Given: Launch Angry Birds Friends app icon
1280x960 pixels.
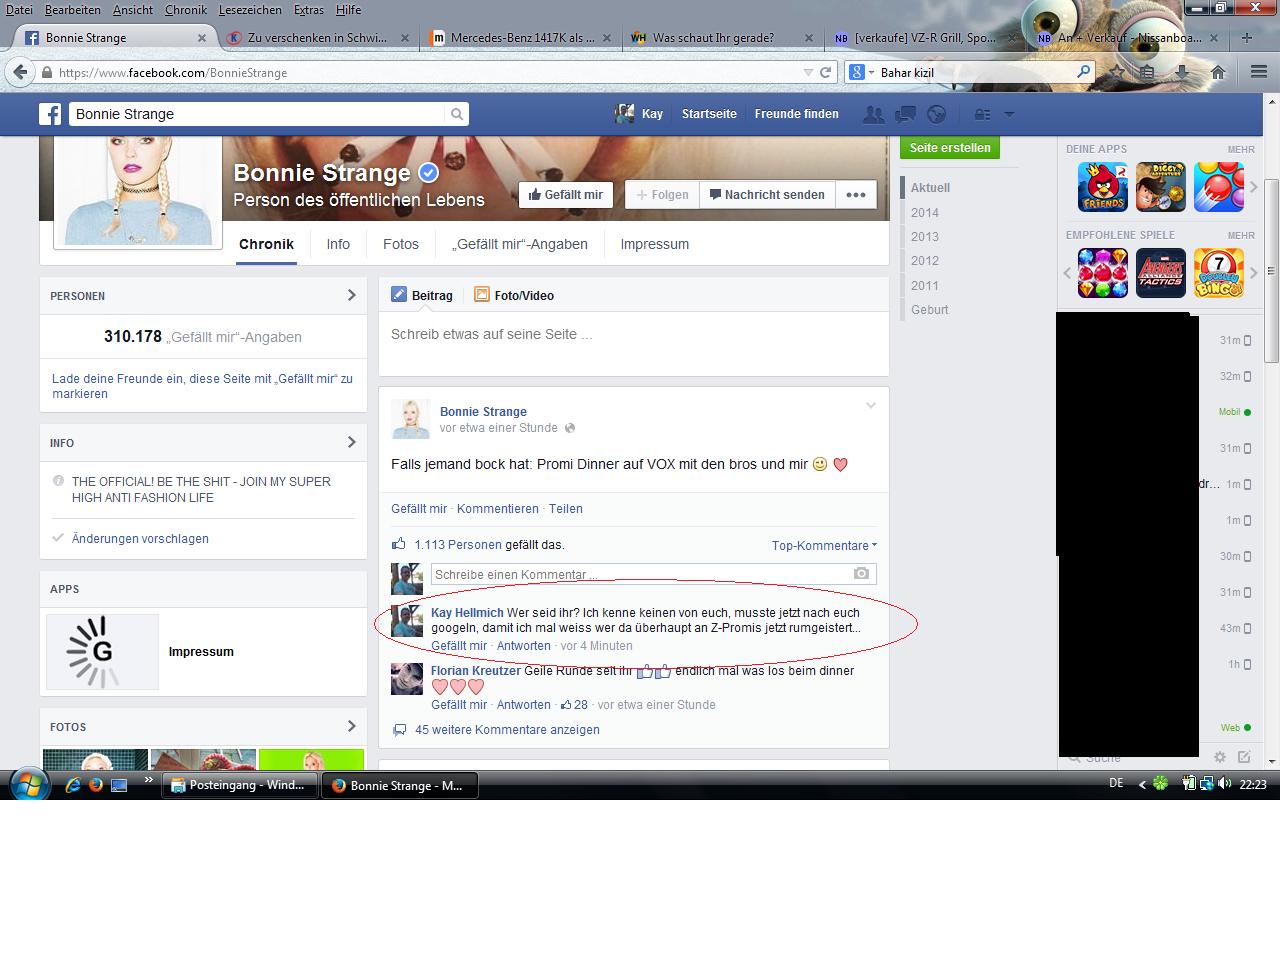Looking at the screenshot, I should [x=1102, y=187].
